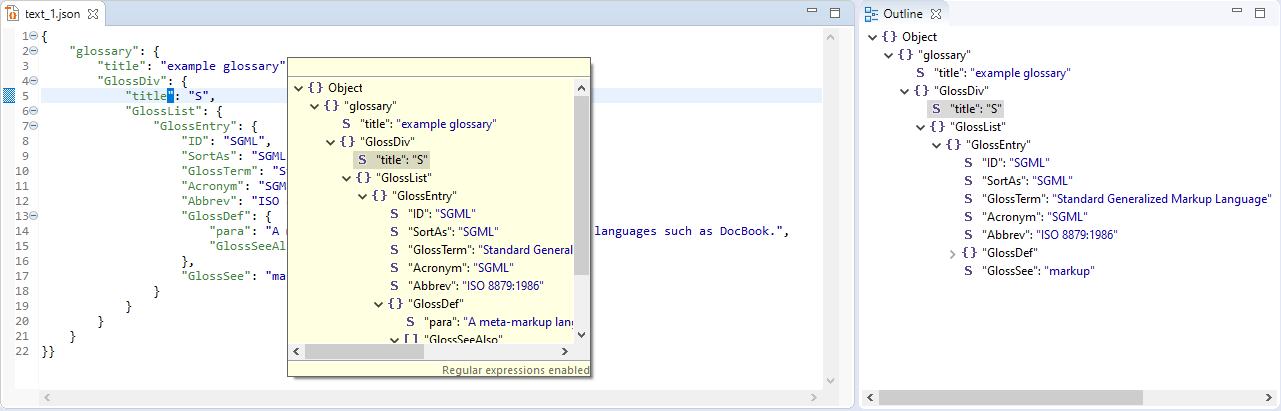This screenshot has width=1281, height=411.
Task: Click string icon beside "Acronym" in popup
Action: tap(395, 268)
